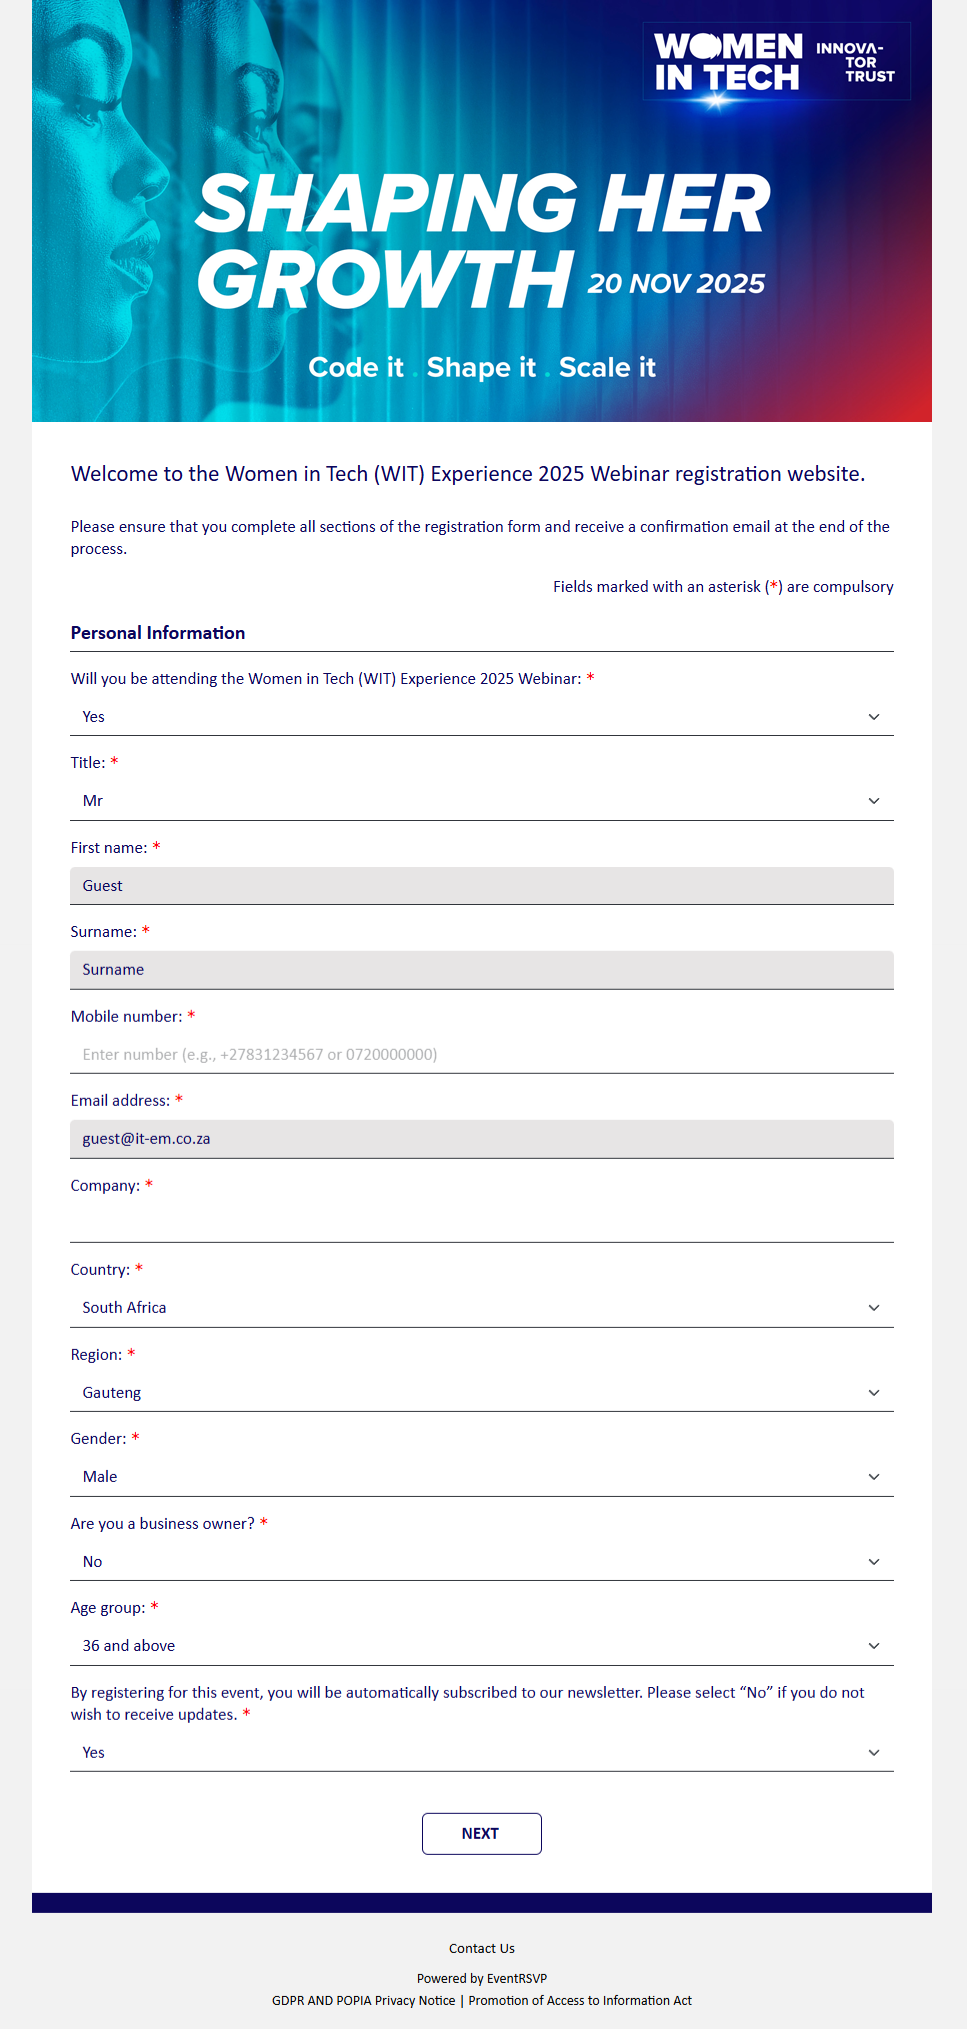Click the Women in Tech logo
This screenshot has width=967, height=2029.
[776, 62]
